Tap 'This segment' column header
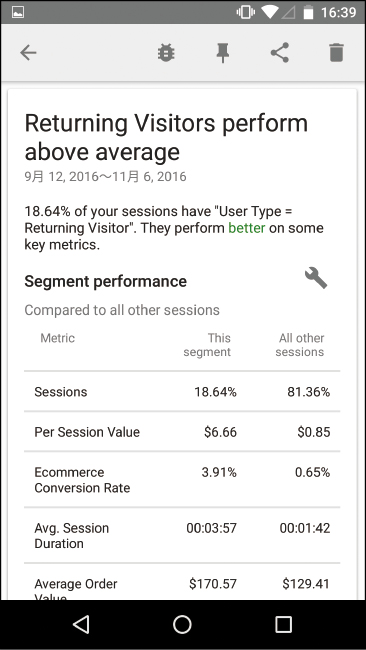 [207, 345]
